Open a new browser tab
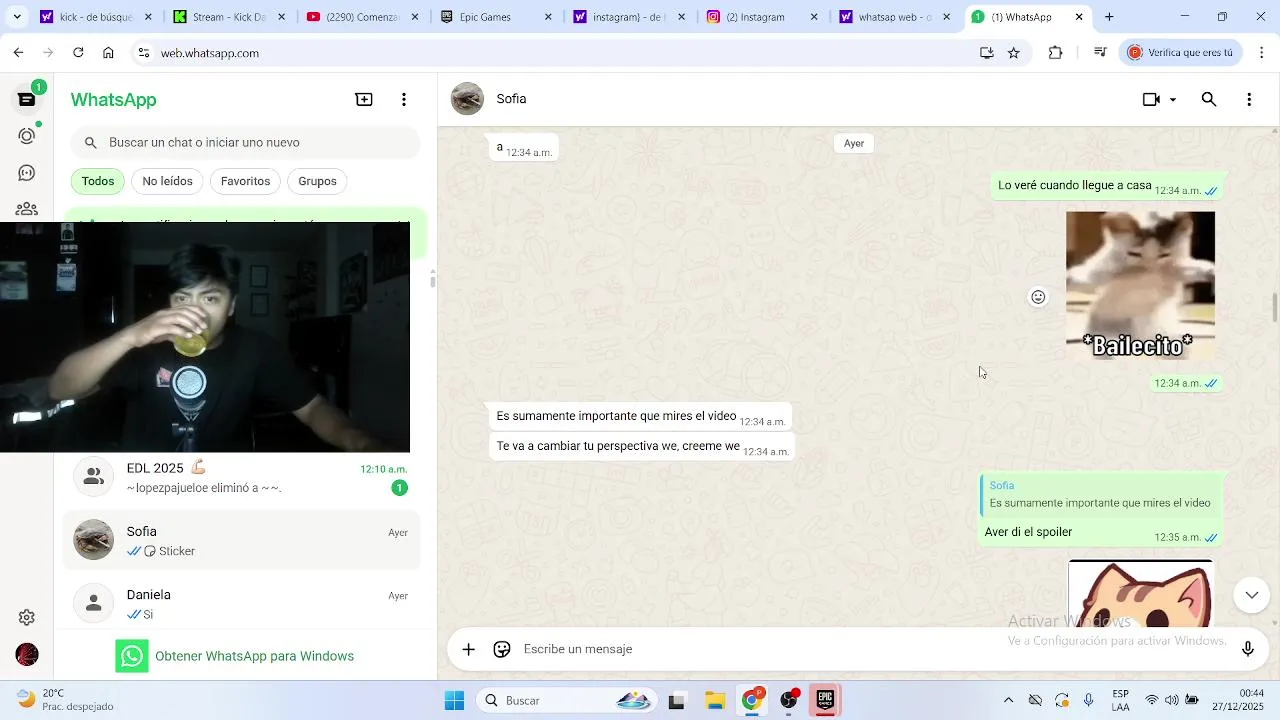 [1108, 17]
